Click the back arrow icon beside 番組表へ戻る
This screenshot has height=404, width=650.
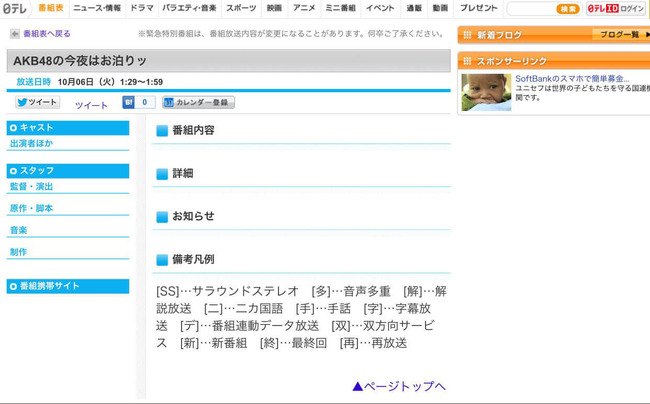pos(15,34)
